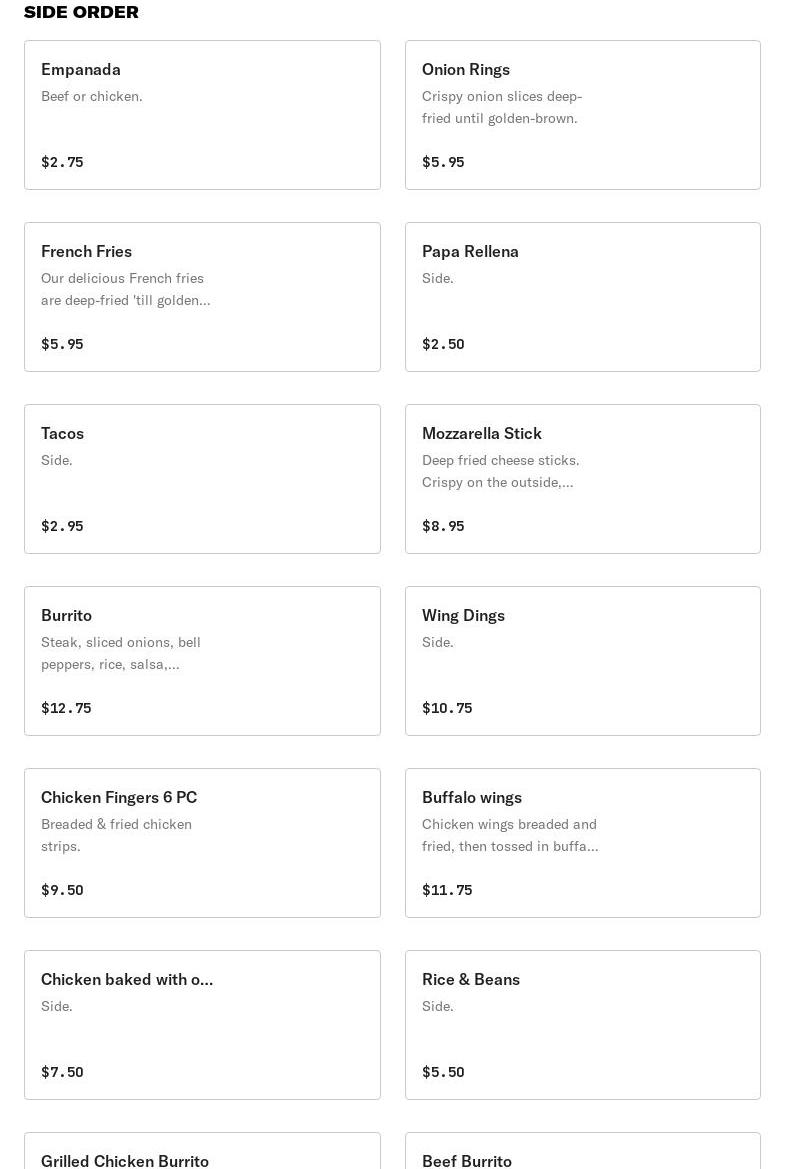This screenshot has height=1169, width=785.
Task: Select the Buffalo wings item
Action: click(x=582, y=842)
